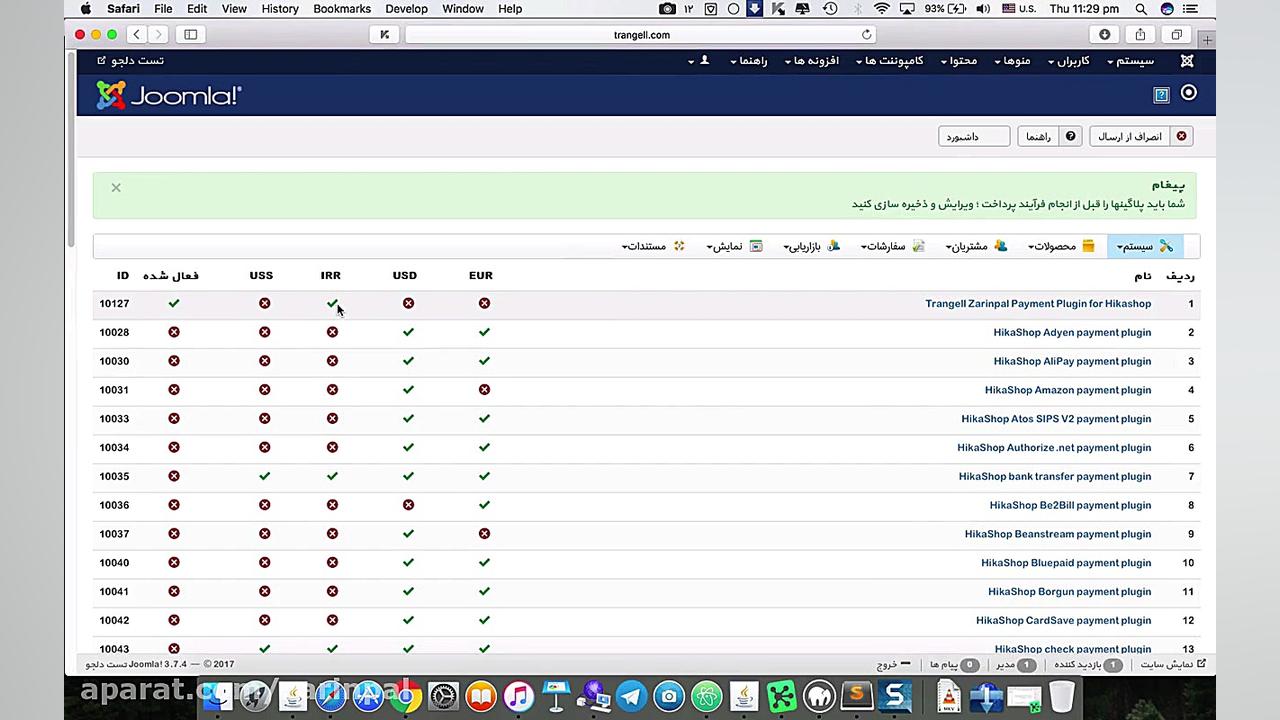Open the Bookmarks menu
The image size is (1280, 720).
click(x=342, y=9)
